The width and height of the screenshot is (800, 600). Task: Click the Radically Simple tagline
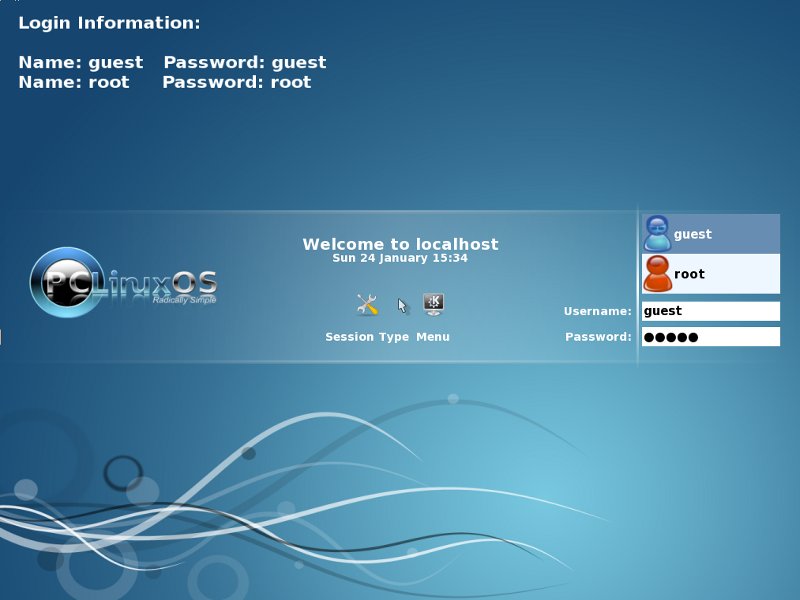pos(183,299)
